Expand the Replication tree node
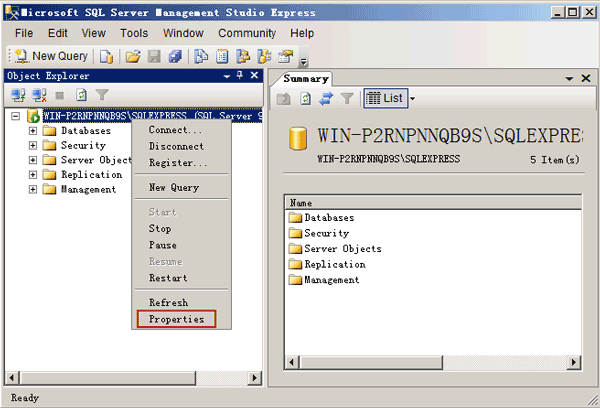The height and width of the screenshot is (408, 600). 33,175
